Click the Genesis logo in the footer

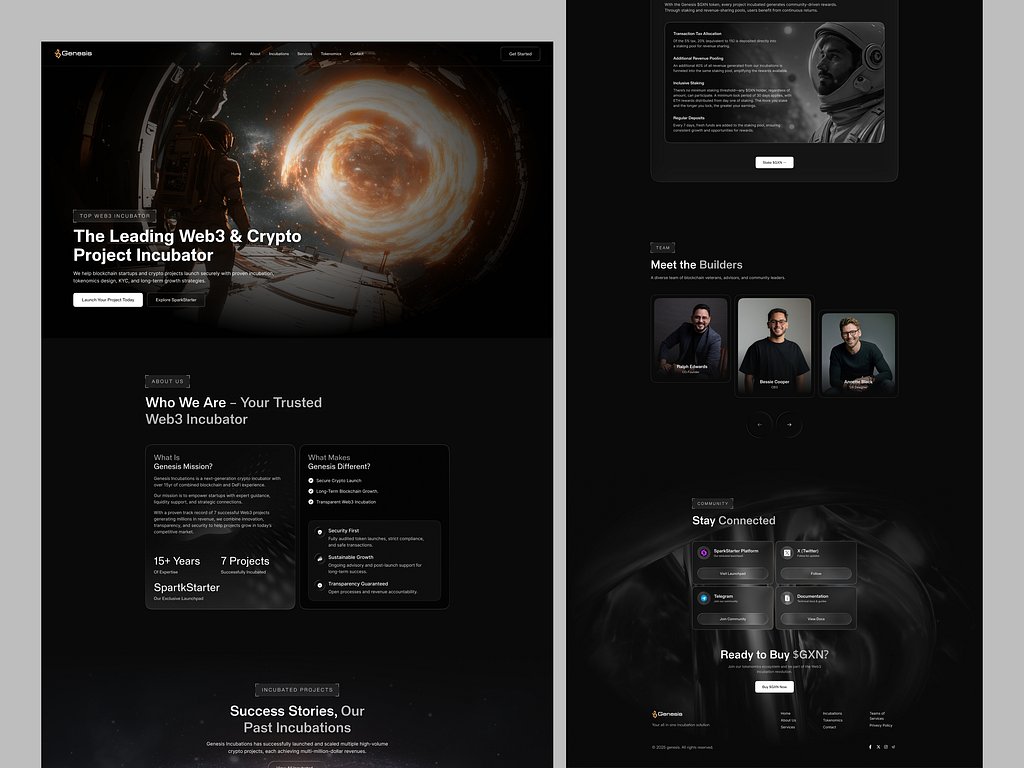(x=667, y=714)
